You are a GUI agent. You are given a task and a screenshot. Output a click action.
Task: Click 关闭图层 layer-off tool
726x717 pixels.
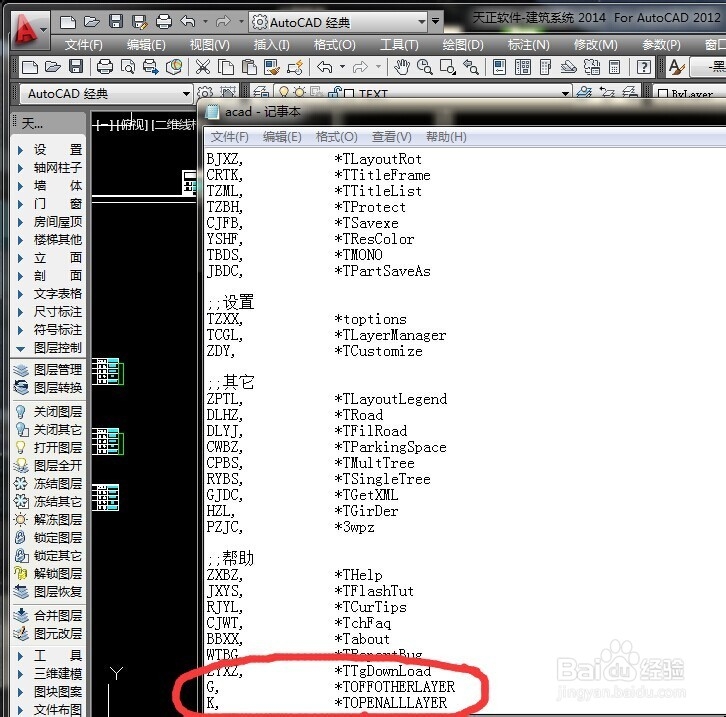click(48, 411)
